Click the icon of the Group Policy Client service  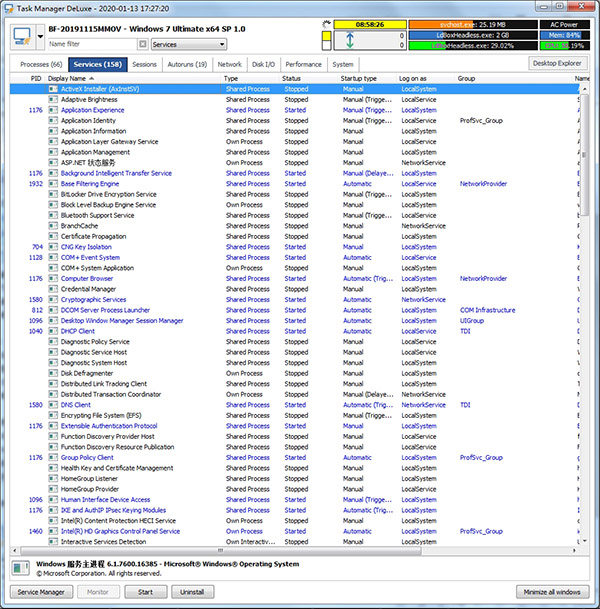(53, 458)
